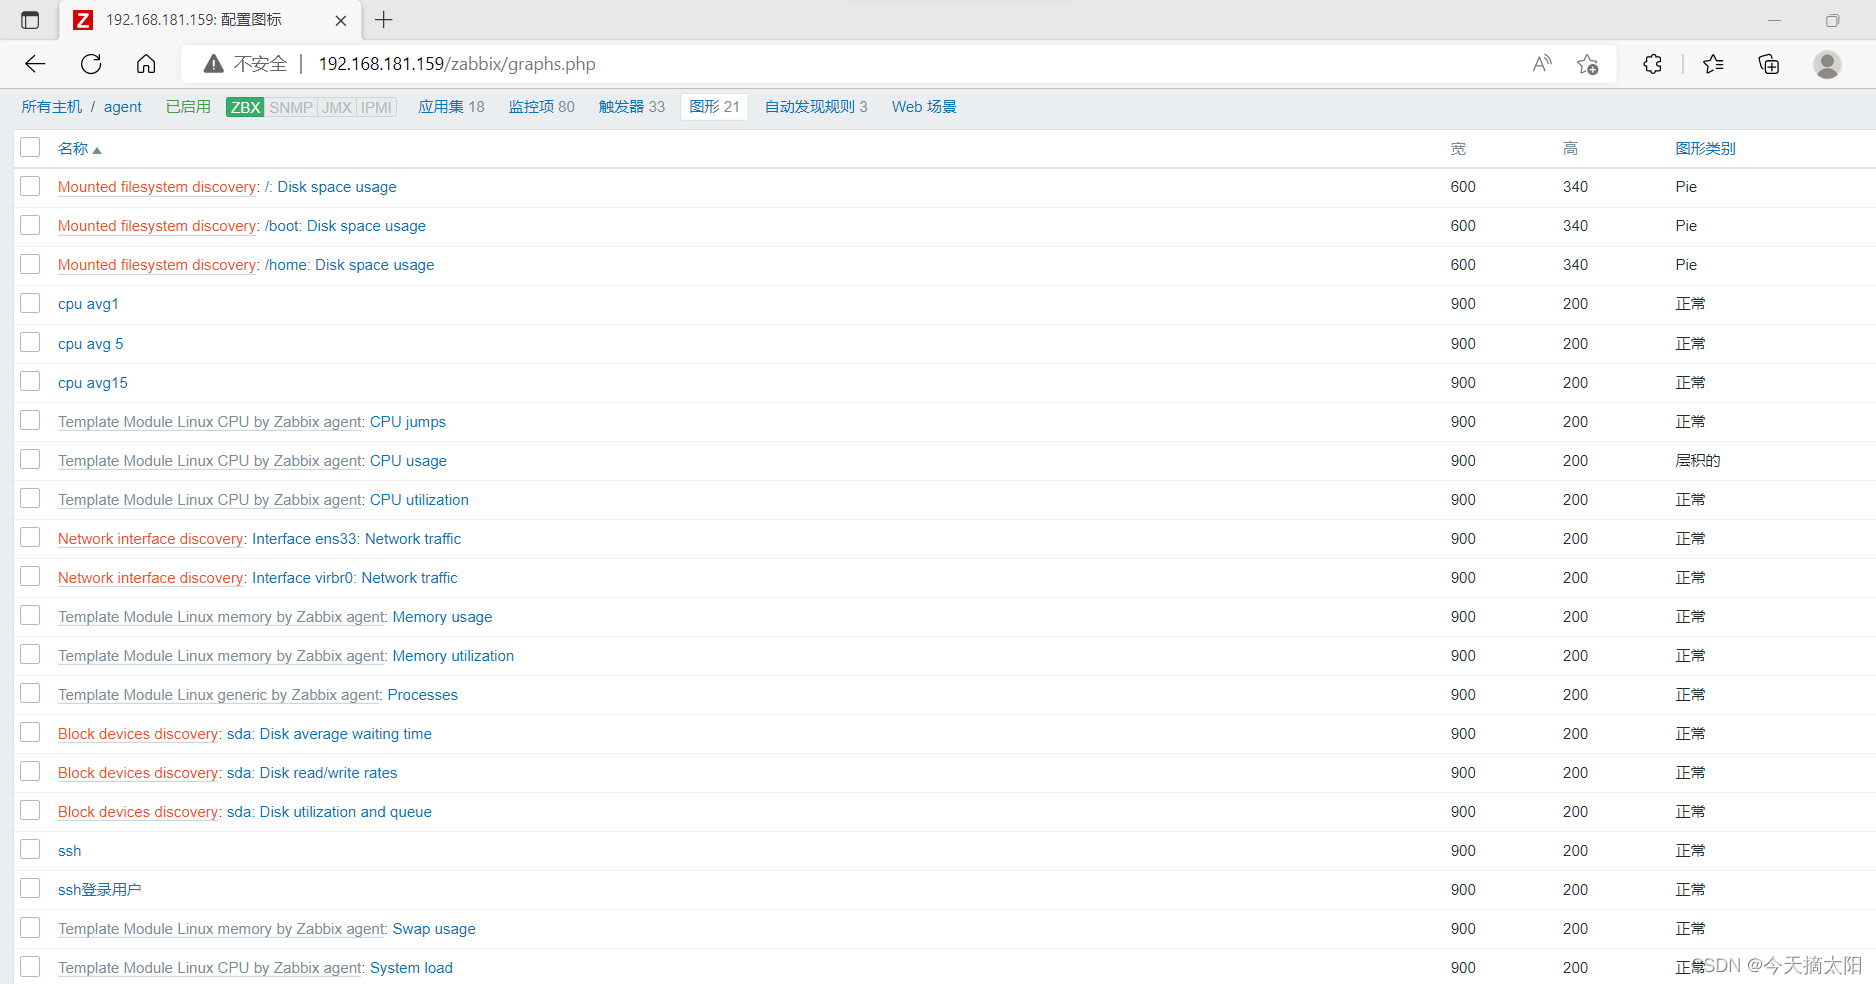Sort by 名称 column header
1876x984 pixels.
tap(79, 149)
